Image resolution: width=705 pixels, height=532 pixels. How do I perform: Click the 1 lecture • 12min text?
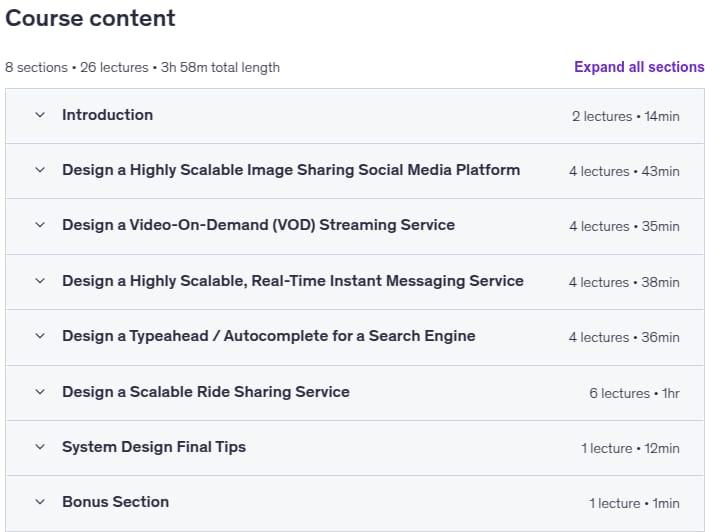coord(630,448)
